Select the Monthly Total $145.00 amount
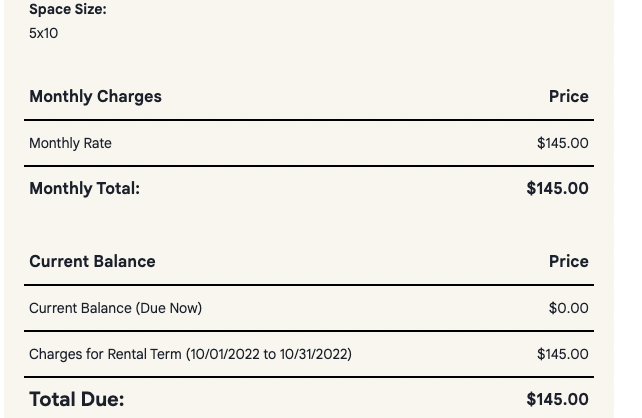 point(557,188)
